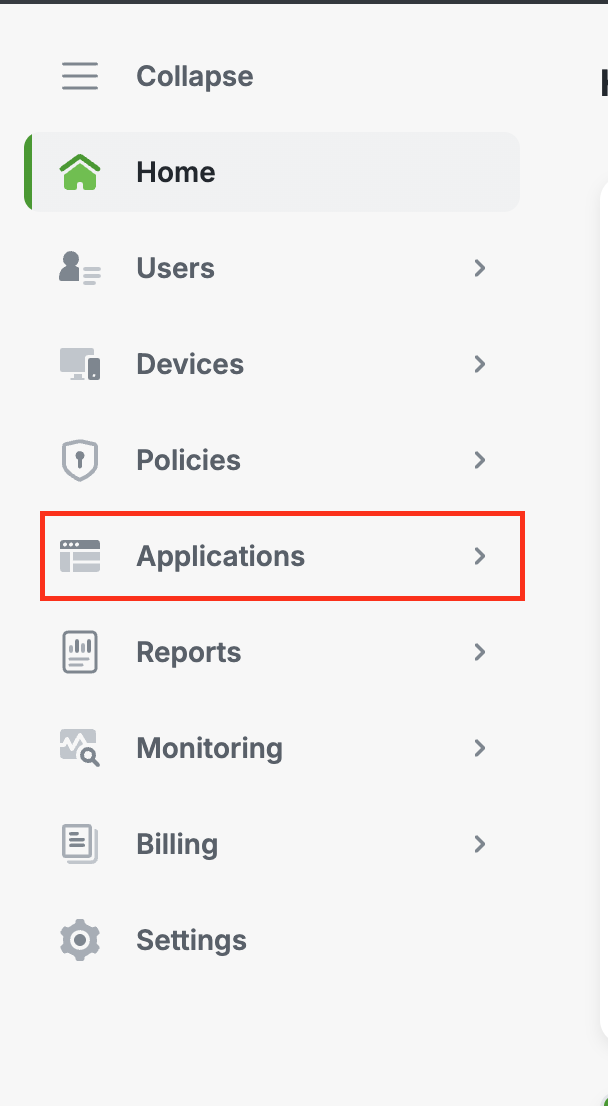Expand the Applications submenu chevron
The width and height of the screenshot is (608, 1106).
(480, 556)
